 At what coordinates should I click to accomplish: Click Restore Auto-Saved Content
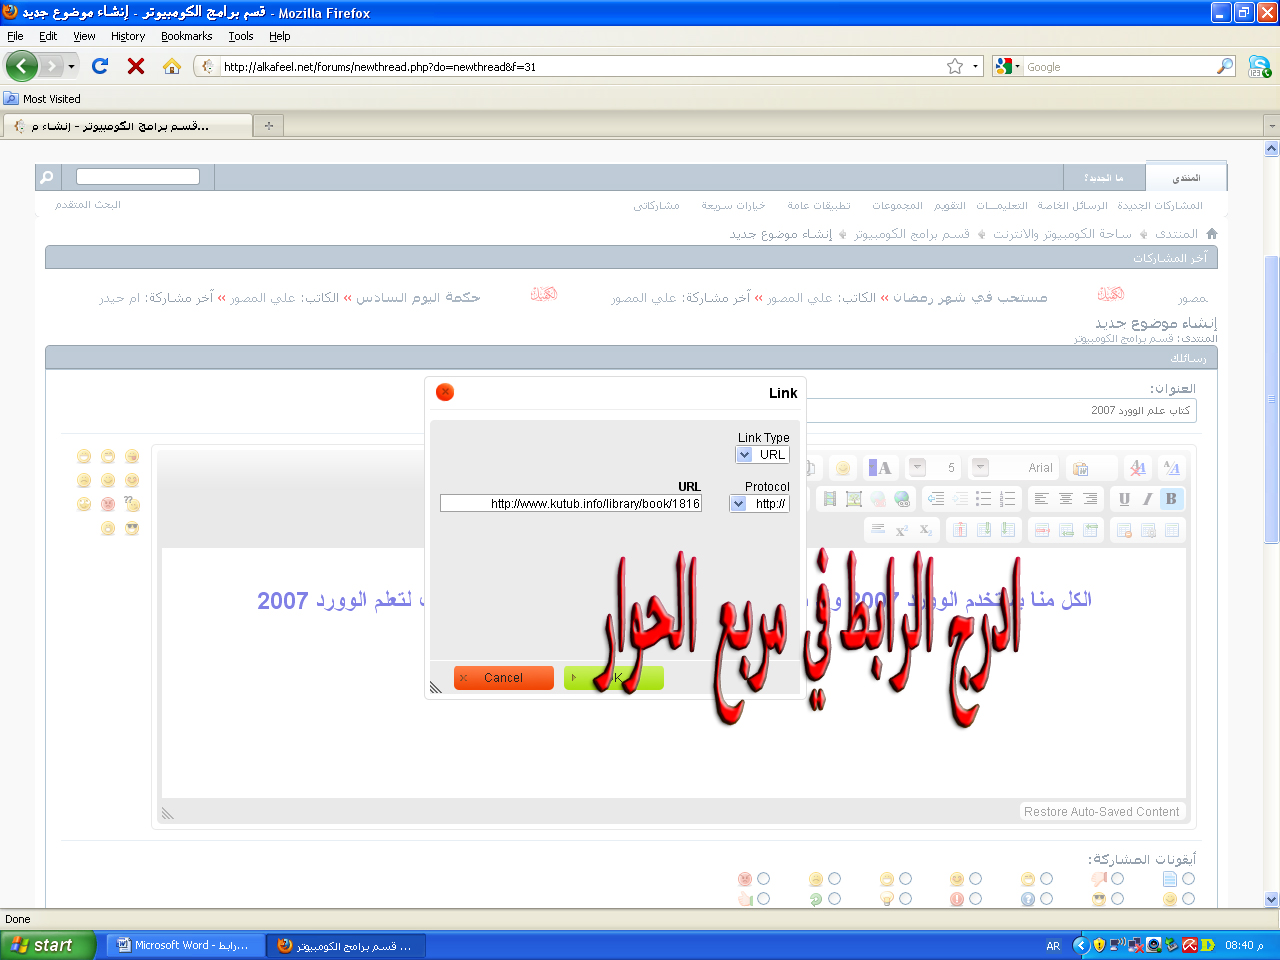[1101, 812]
